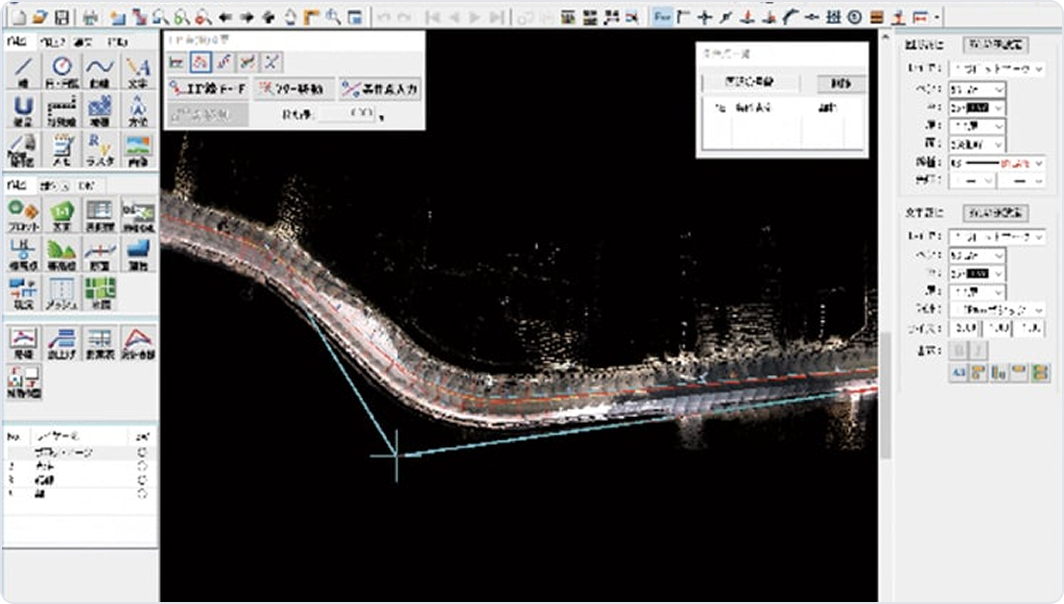Image resolution: width=1064 pixels, height=604 pixels.
Task: Open the pen dropdown in text settings
Action: [x=977, y=255]
